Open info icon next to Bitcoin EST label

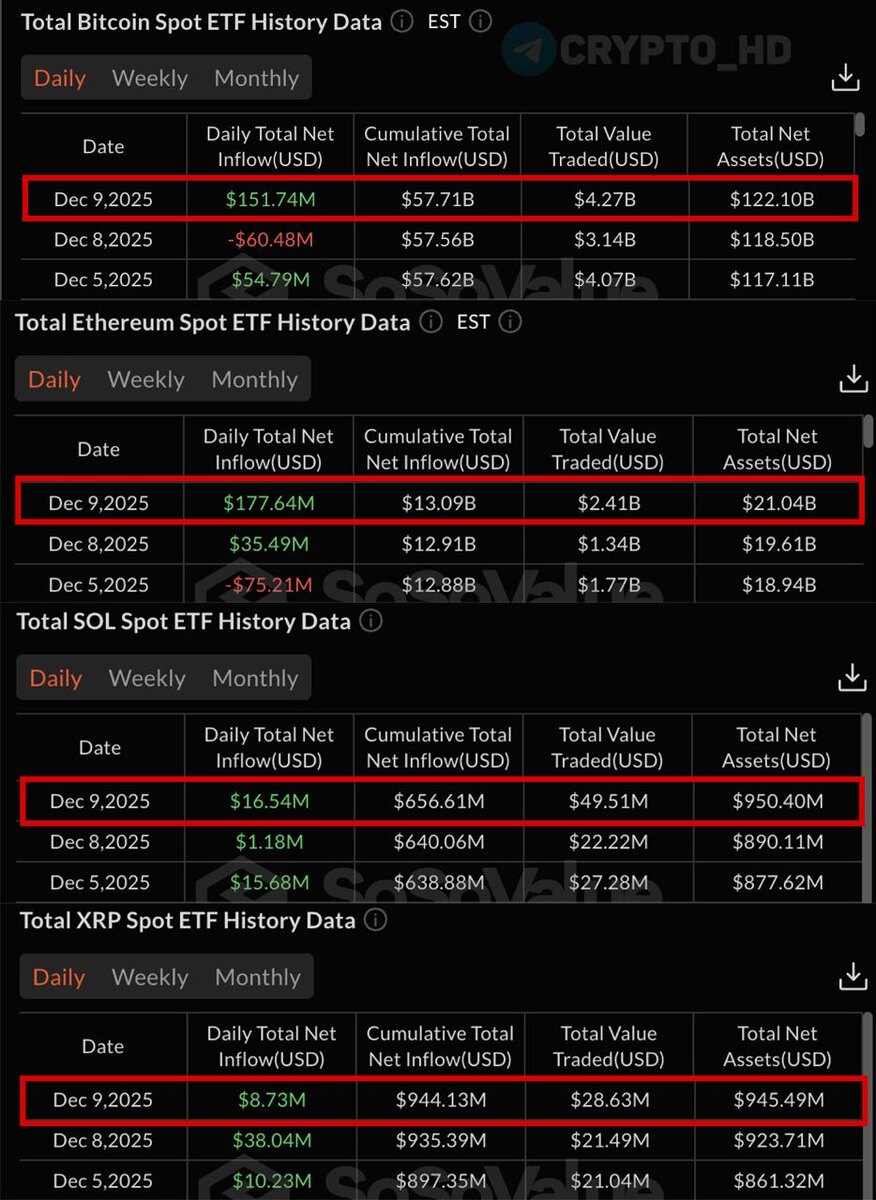pos(480,21)
